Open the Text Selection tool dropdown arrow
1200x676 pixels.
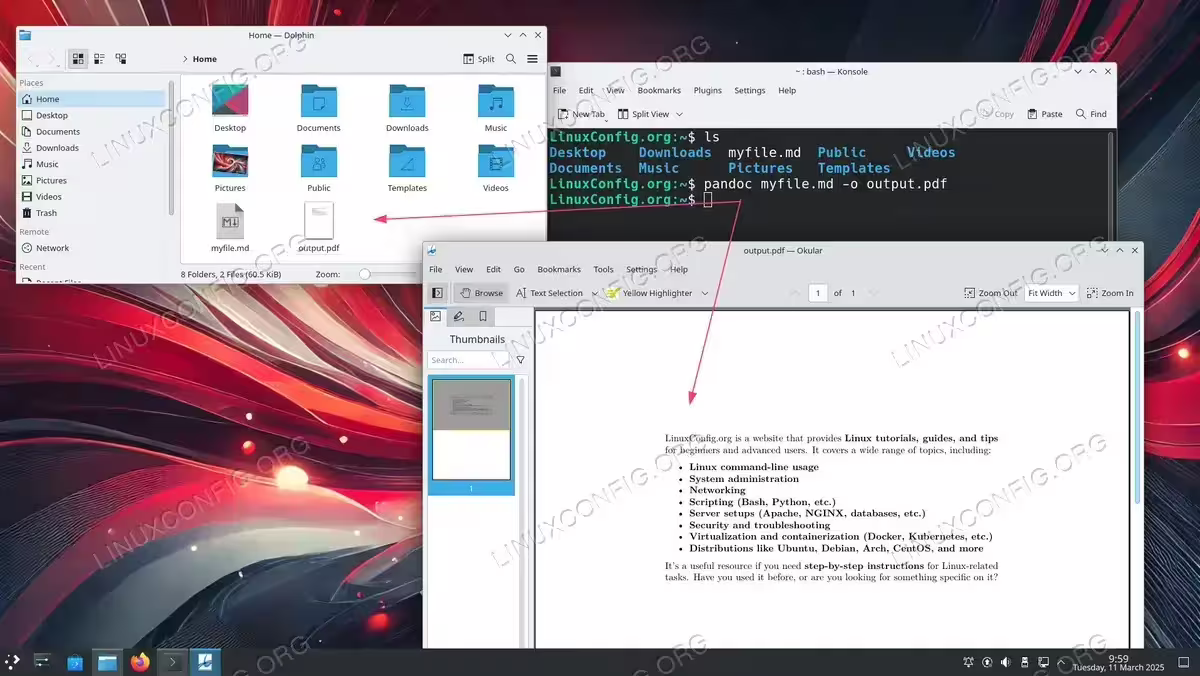(x=594, y=293)
